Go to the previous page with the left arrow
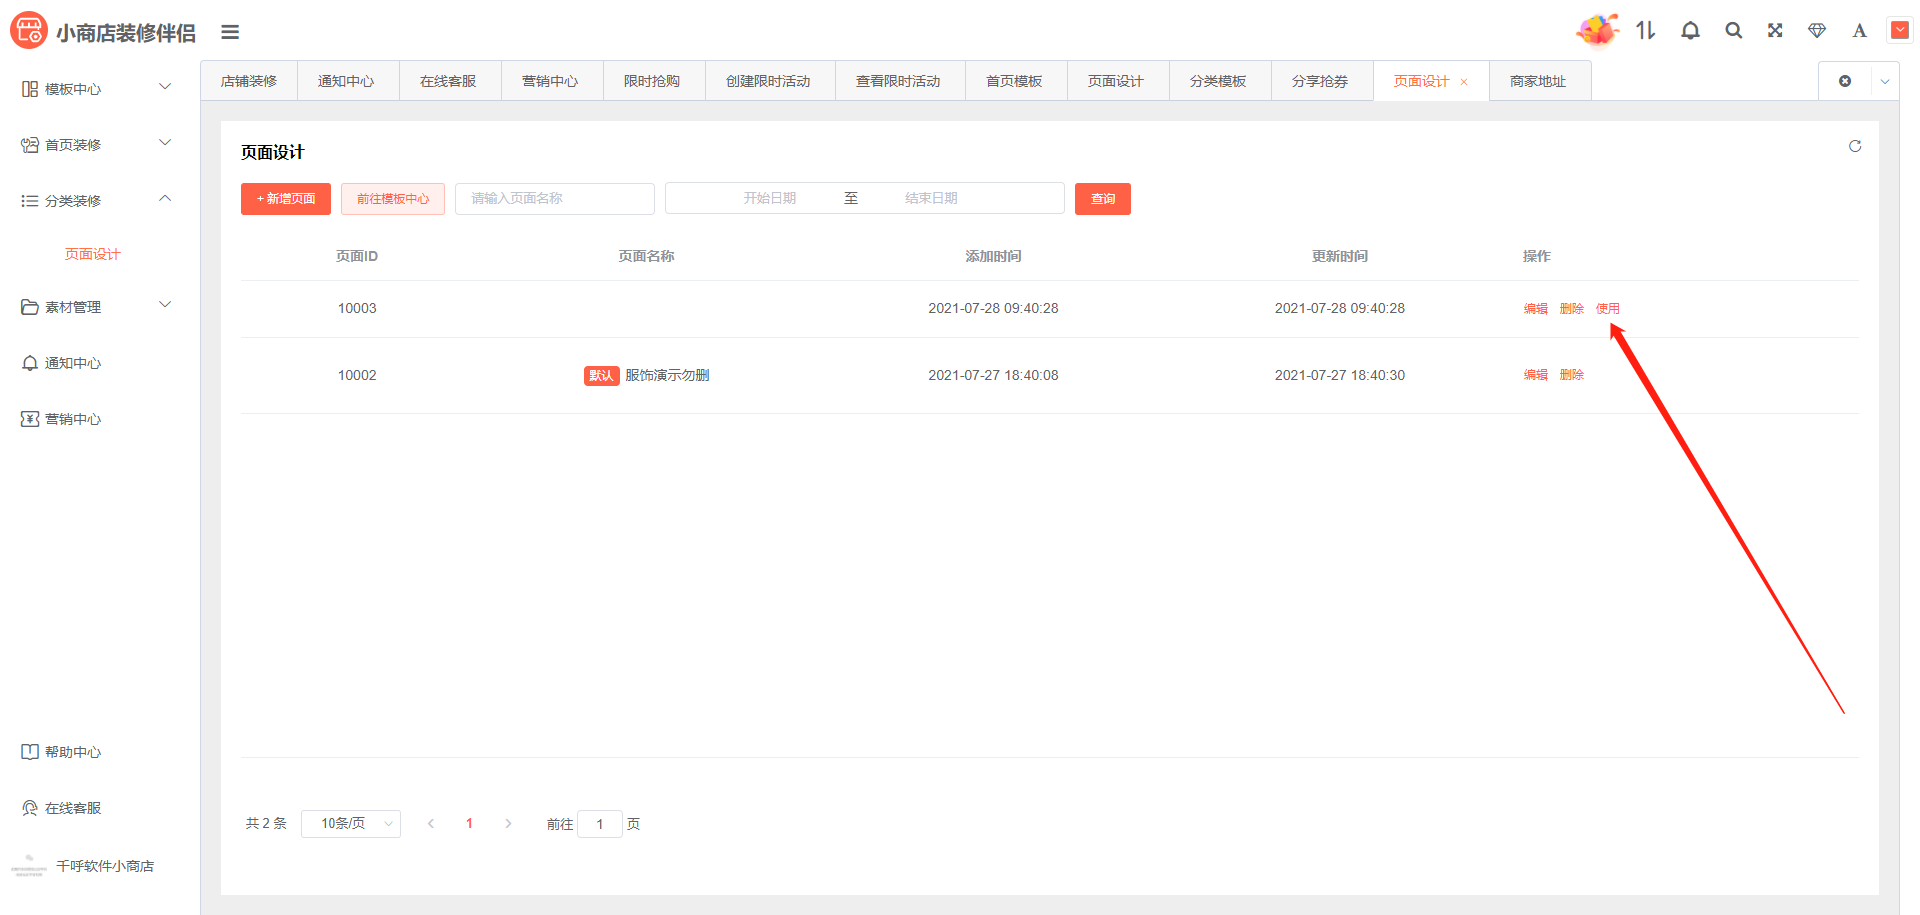 tap(431, 824)
